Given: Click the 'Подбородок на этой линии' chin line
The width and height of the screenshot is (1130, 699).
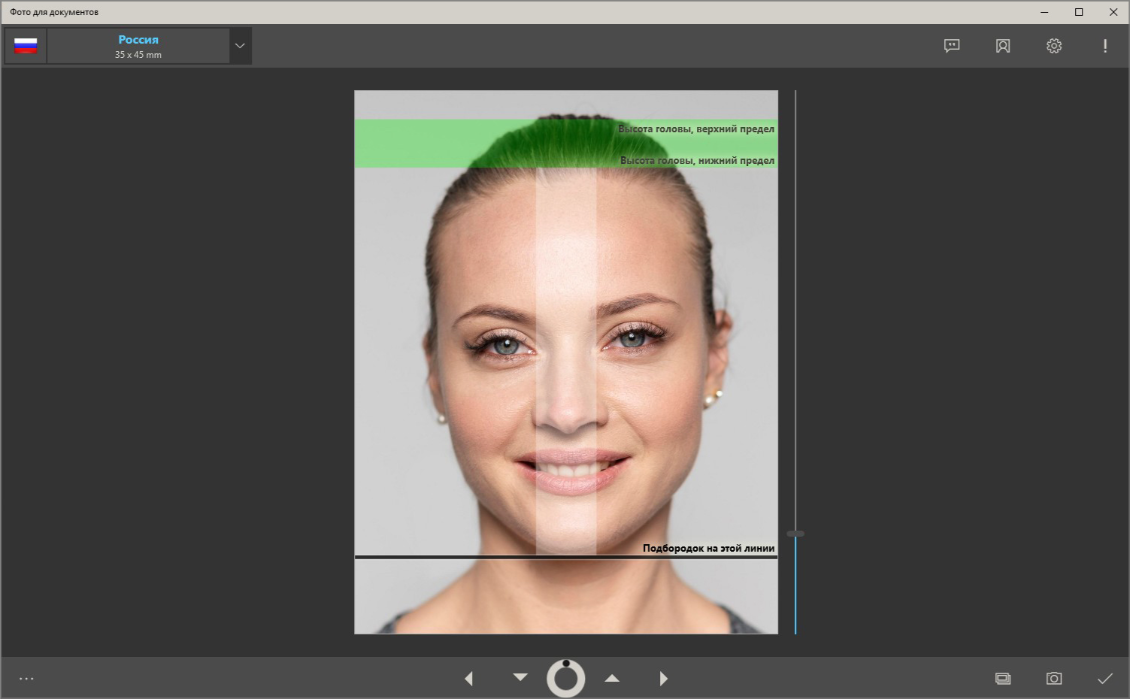Looking at the screenshot, I should (x=500, y=556).
